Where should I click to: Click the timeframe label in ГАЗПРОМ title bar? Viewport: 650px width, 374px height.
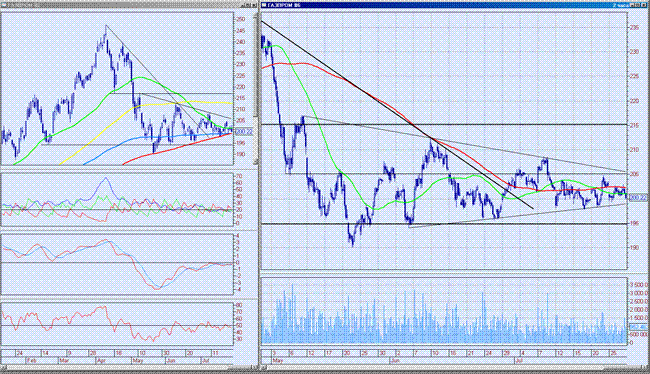click(620, 5)
